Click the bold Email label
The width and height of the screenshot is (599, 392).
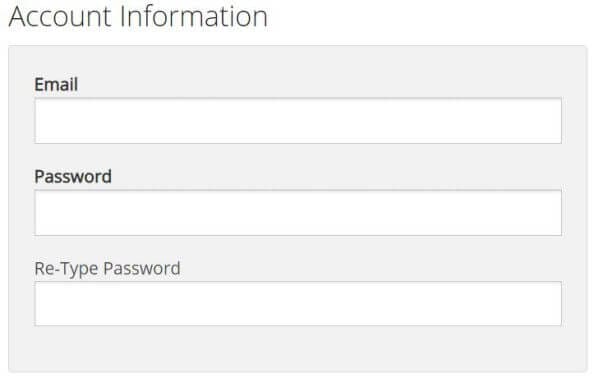56,84
